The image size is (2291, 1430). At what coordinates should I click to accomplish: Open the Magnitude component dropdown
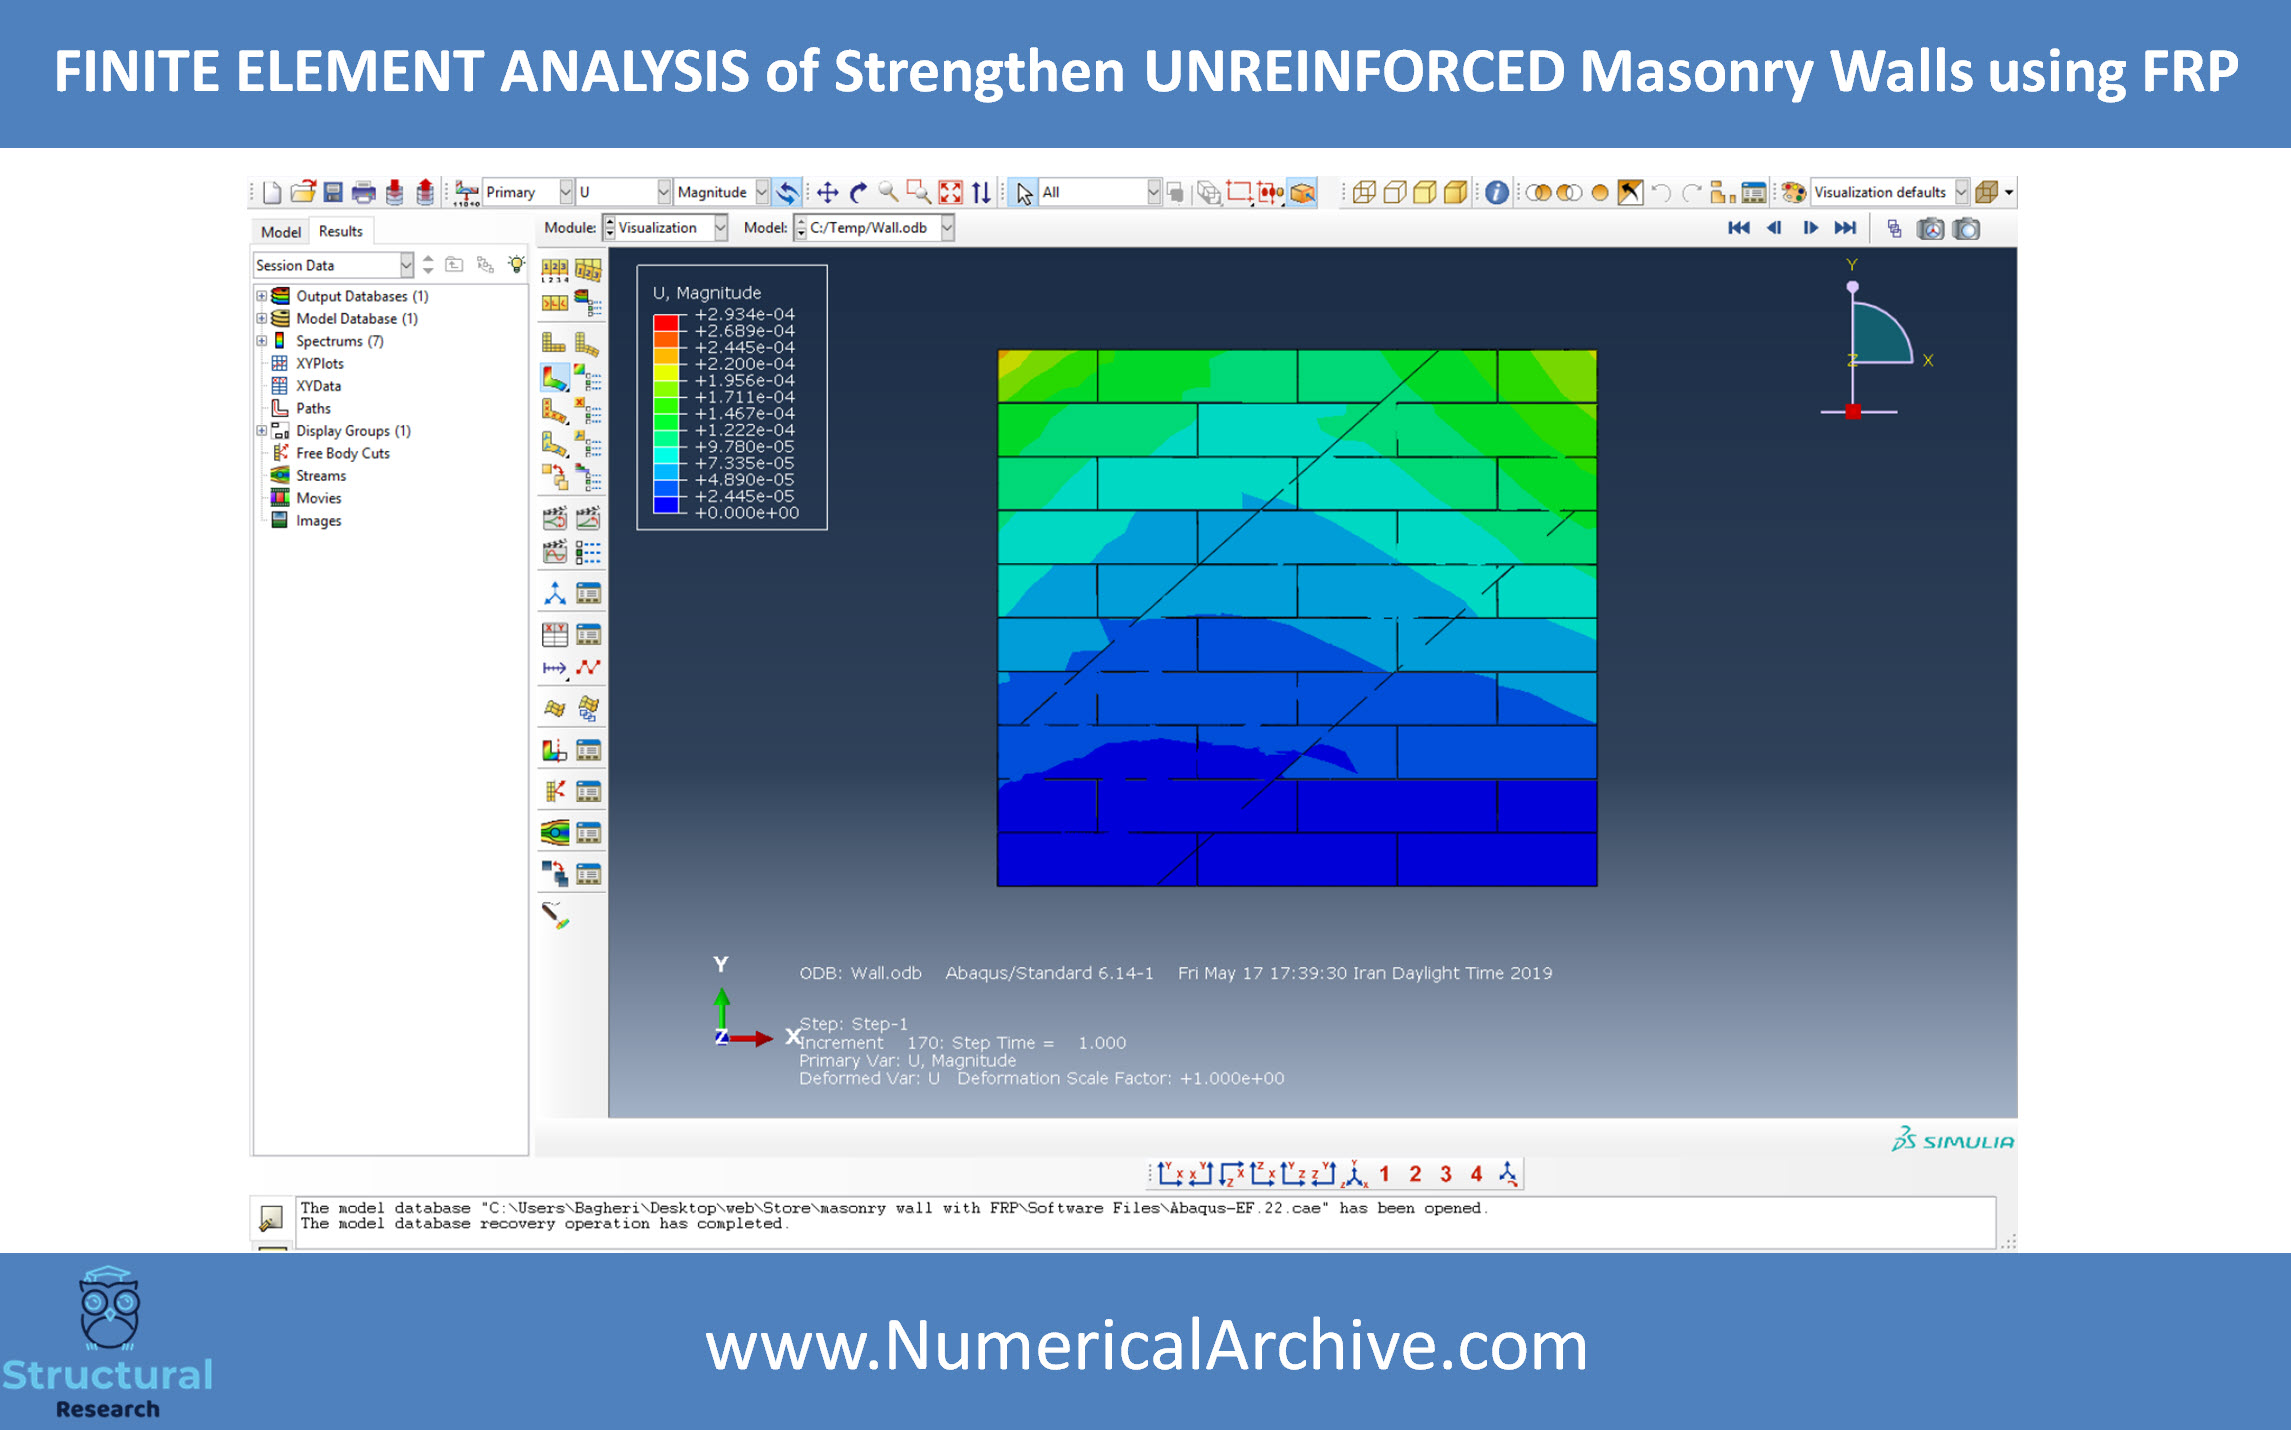762,192
